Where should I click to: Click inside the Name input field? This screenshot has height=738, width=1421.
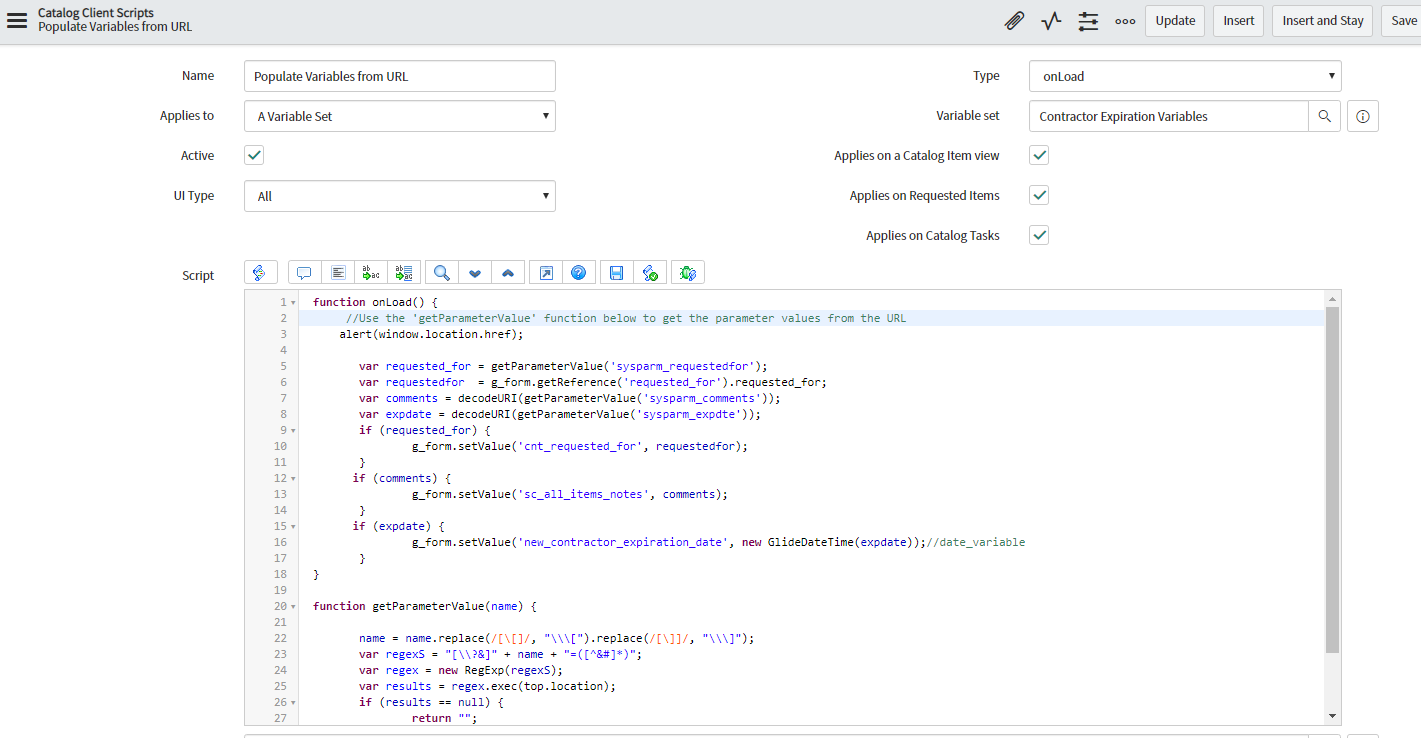click(399, 75)
